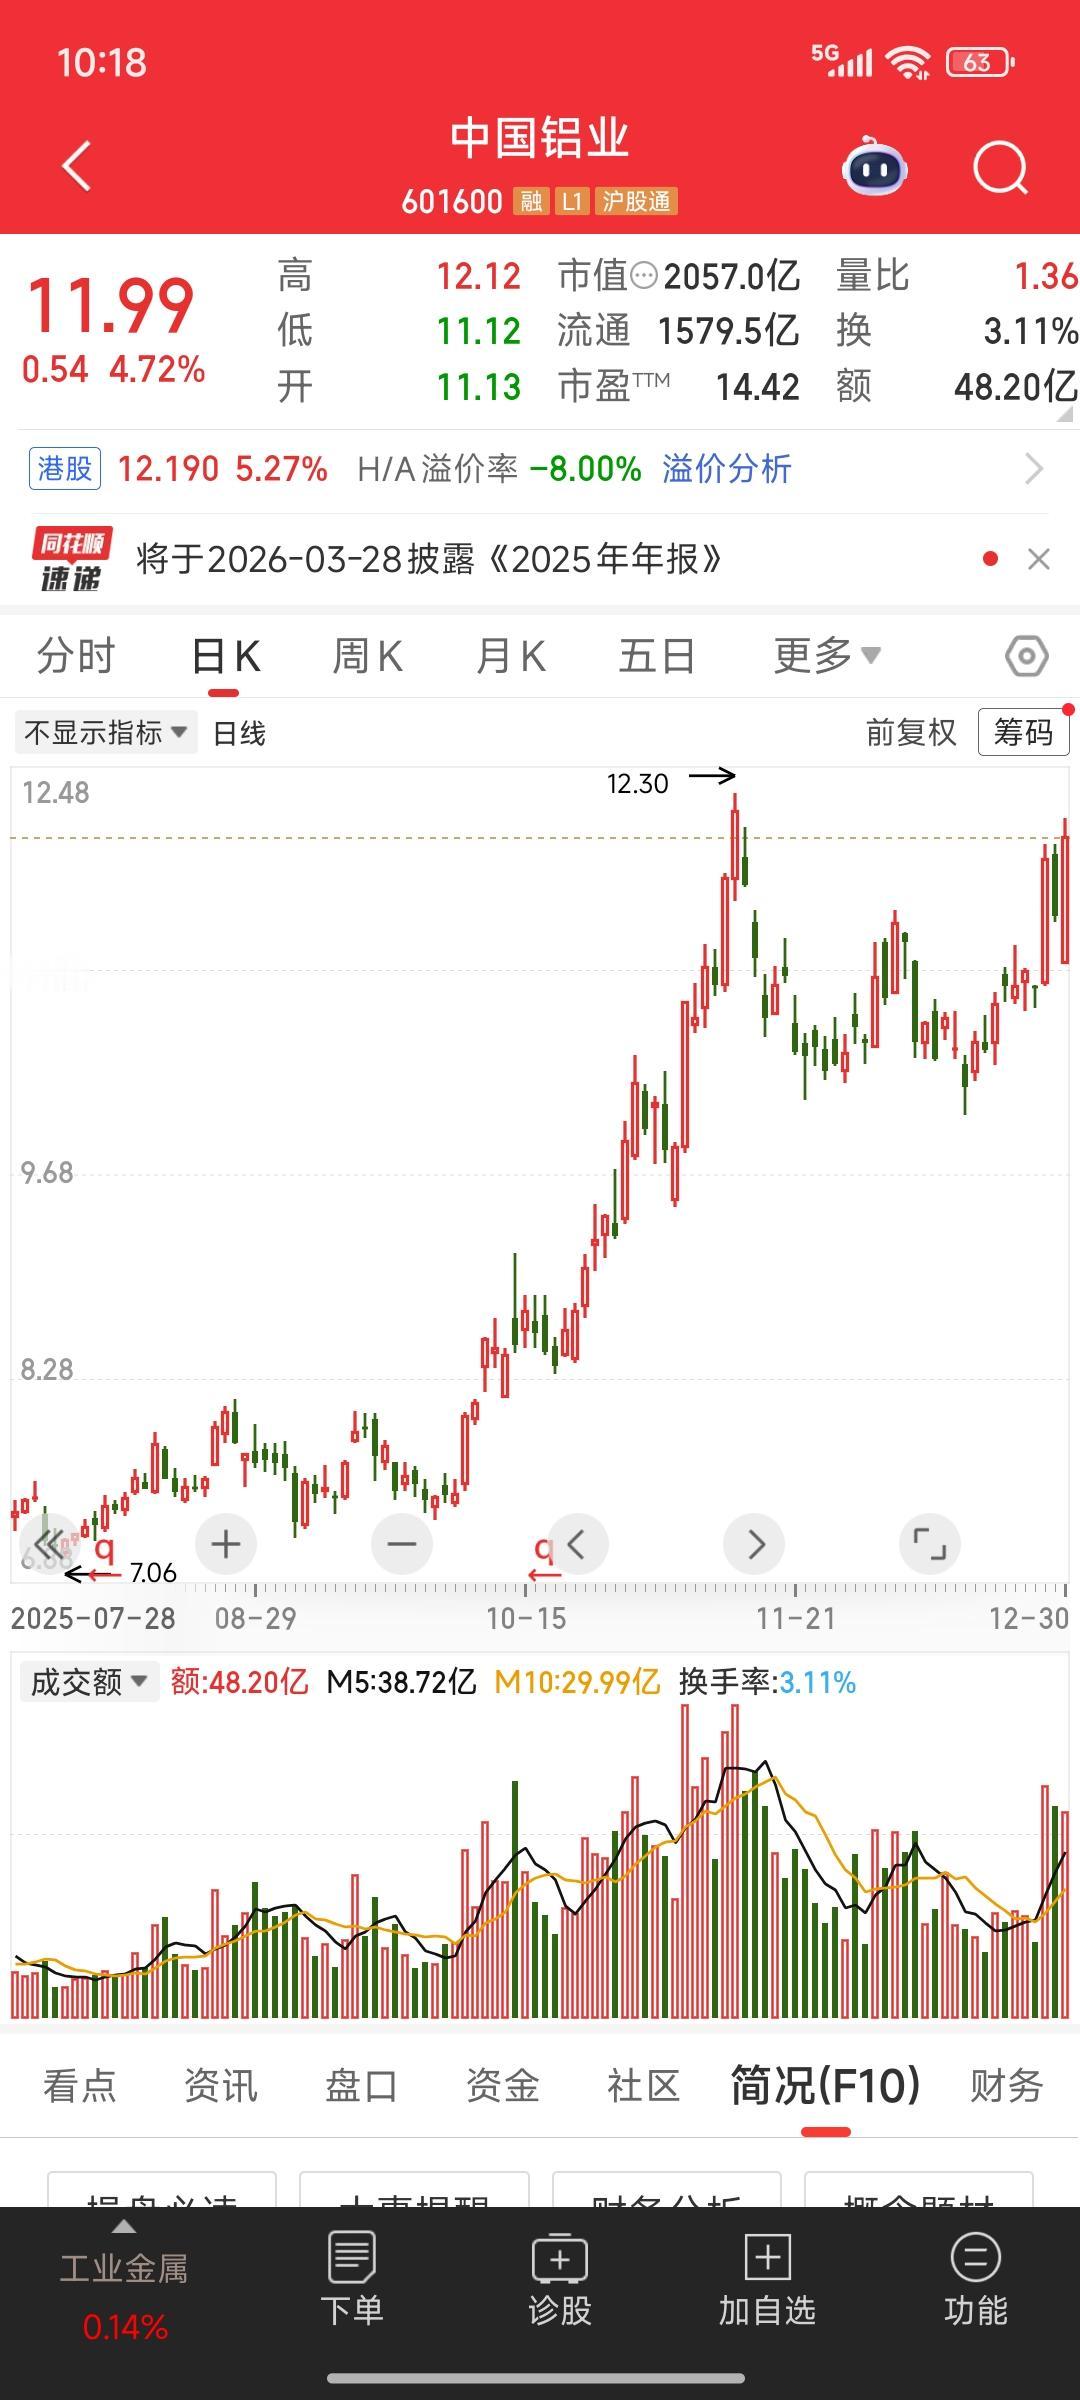Open 不显示指标 indicator dropdown
The height and width of the screenshot is (2400, 1080).
pyautogui.click(x=106, y=733)
